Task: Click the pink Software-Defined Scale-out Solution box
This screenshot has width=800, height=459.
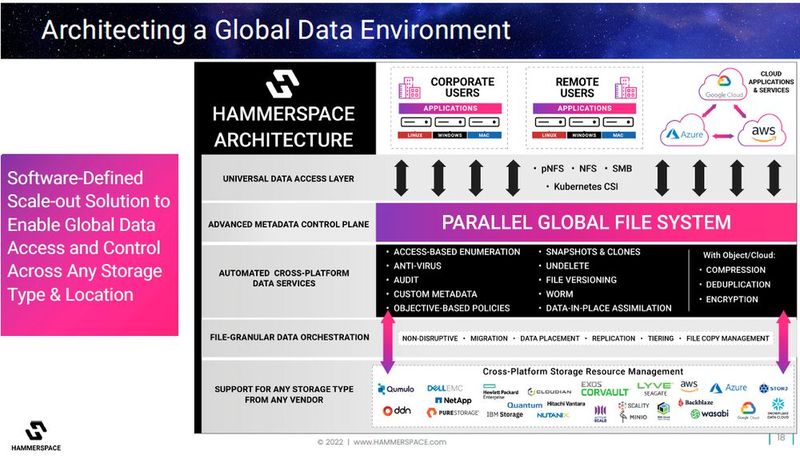Action: tap(89, 245)
